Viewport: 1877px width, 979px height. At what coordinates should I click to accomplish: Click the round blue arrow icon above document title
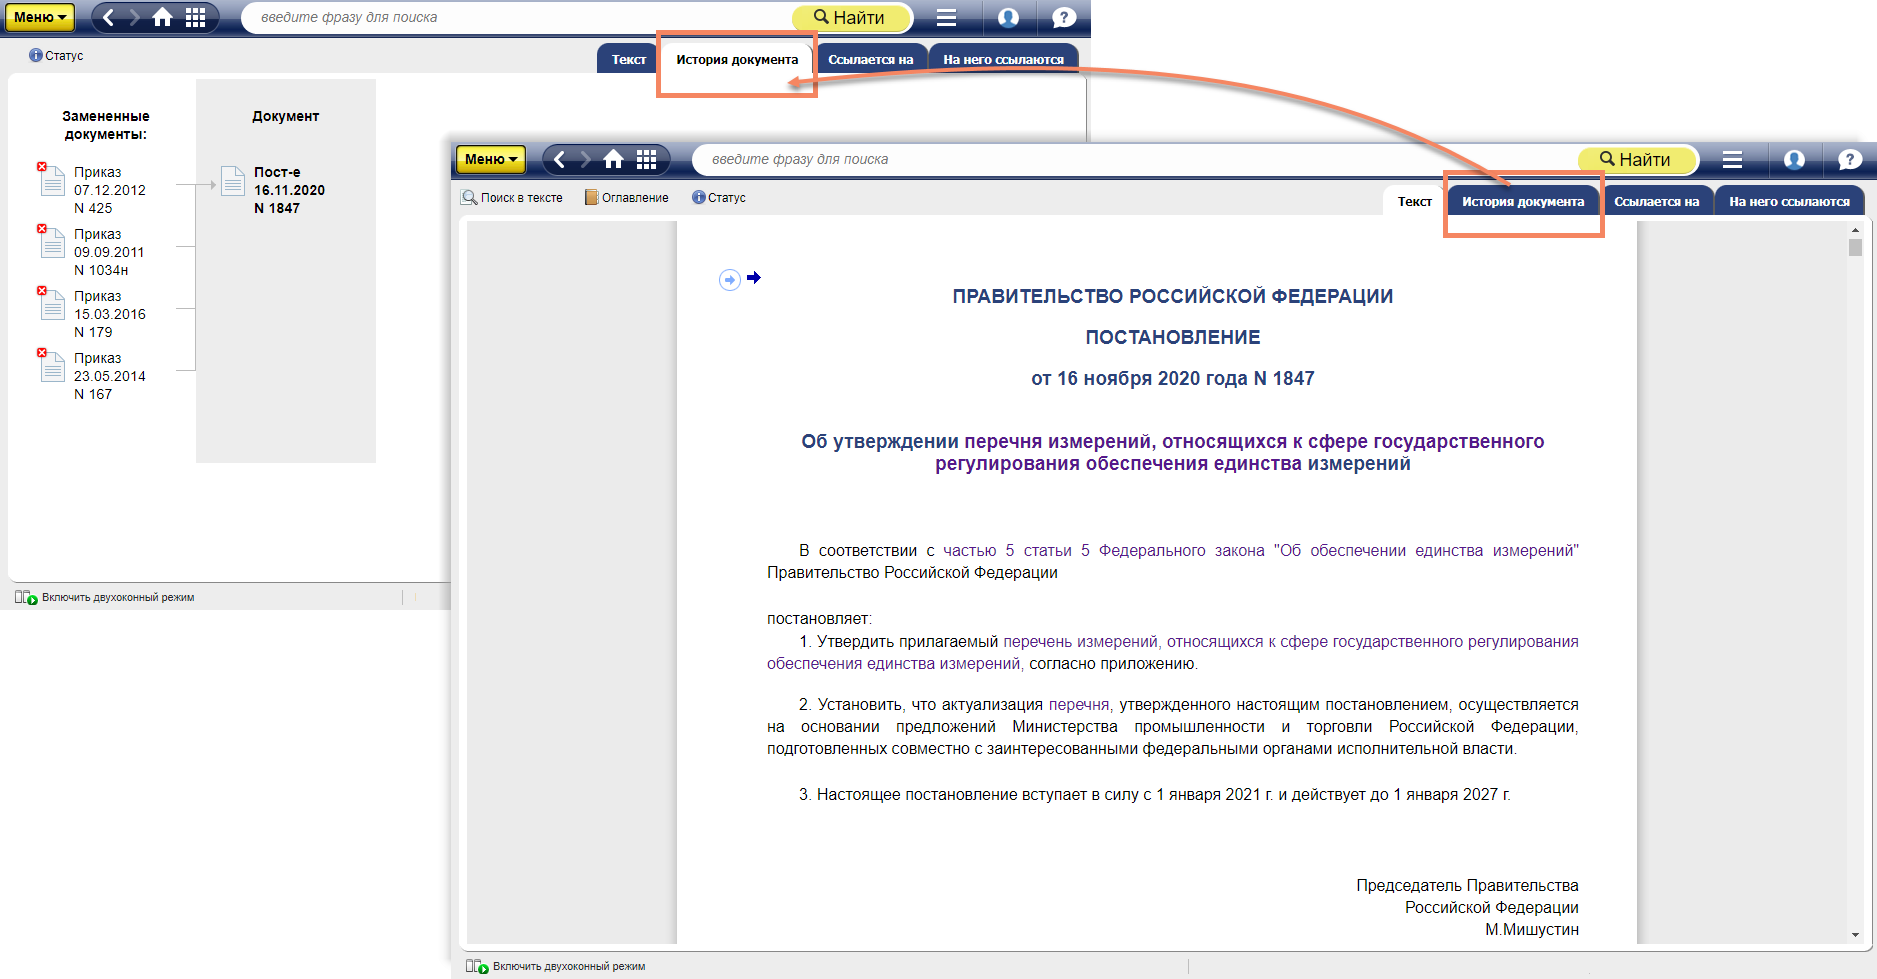click(x=730, y=280)
